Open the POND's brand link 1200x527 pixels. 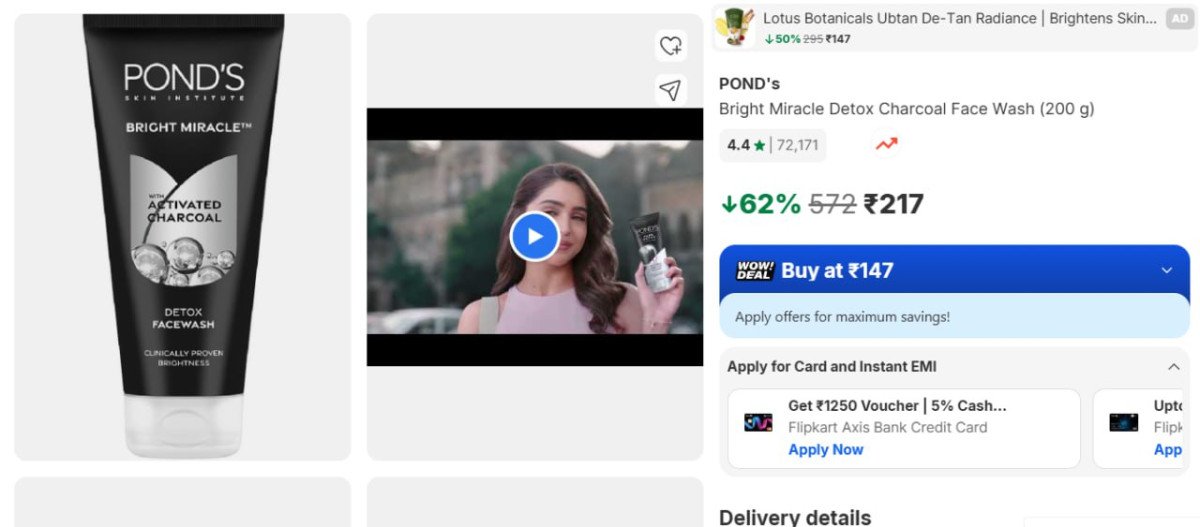749,84
